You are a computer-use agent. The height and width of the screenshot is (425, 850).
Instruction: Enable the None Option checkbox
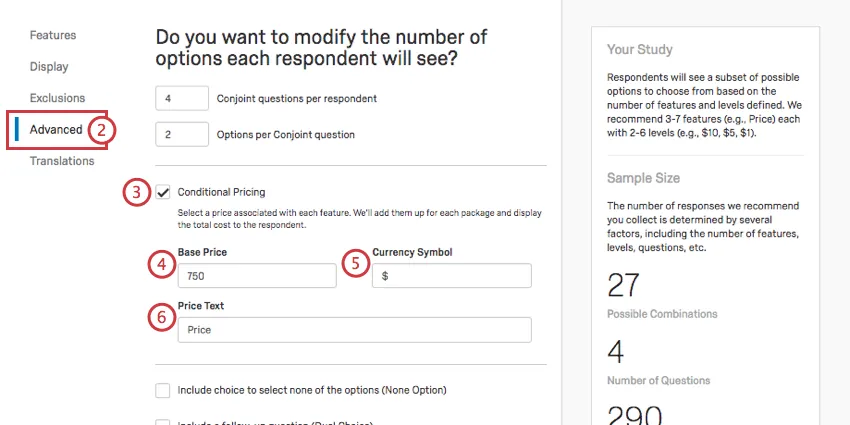pos(163,390)
